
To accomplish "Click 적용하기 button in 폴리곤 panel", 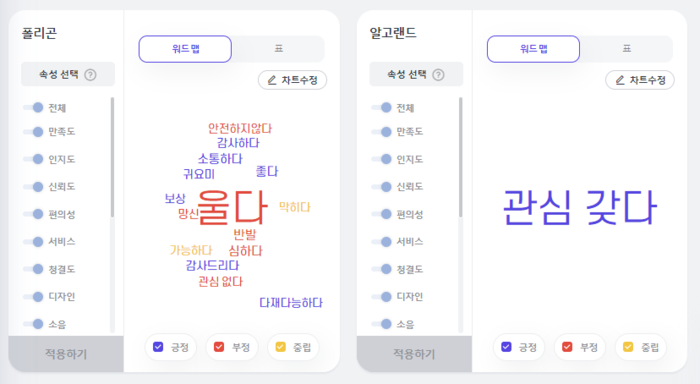I will (66, 354).
